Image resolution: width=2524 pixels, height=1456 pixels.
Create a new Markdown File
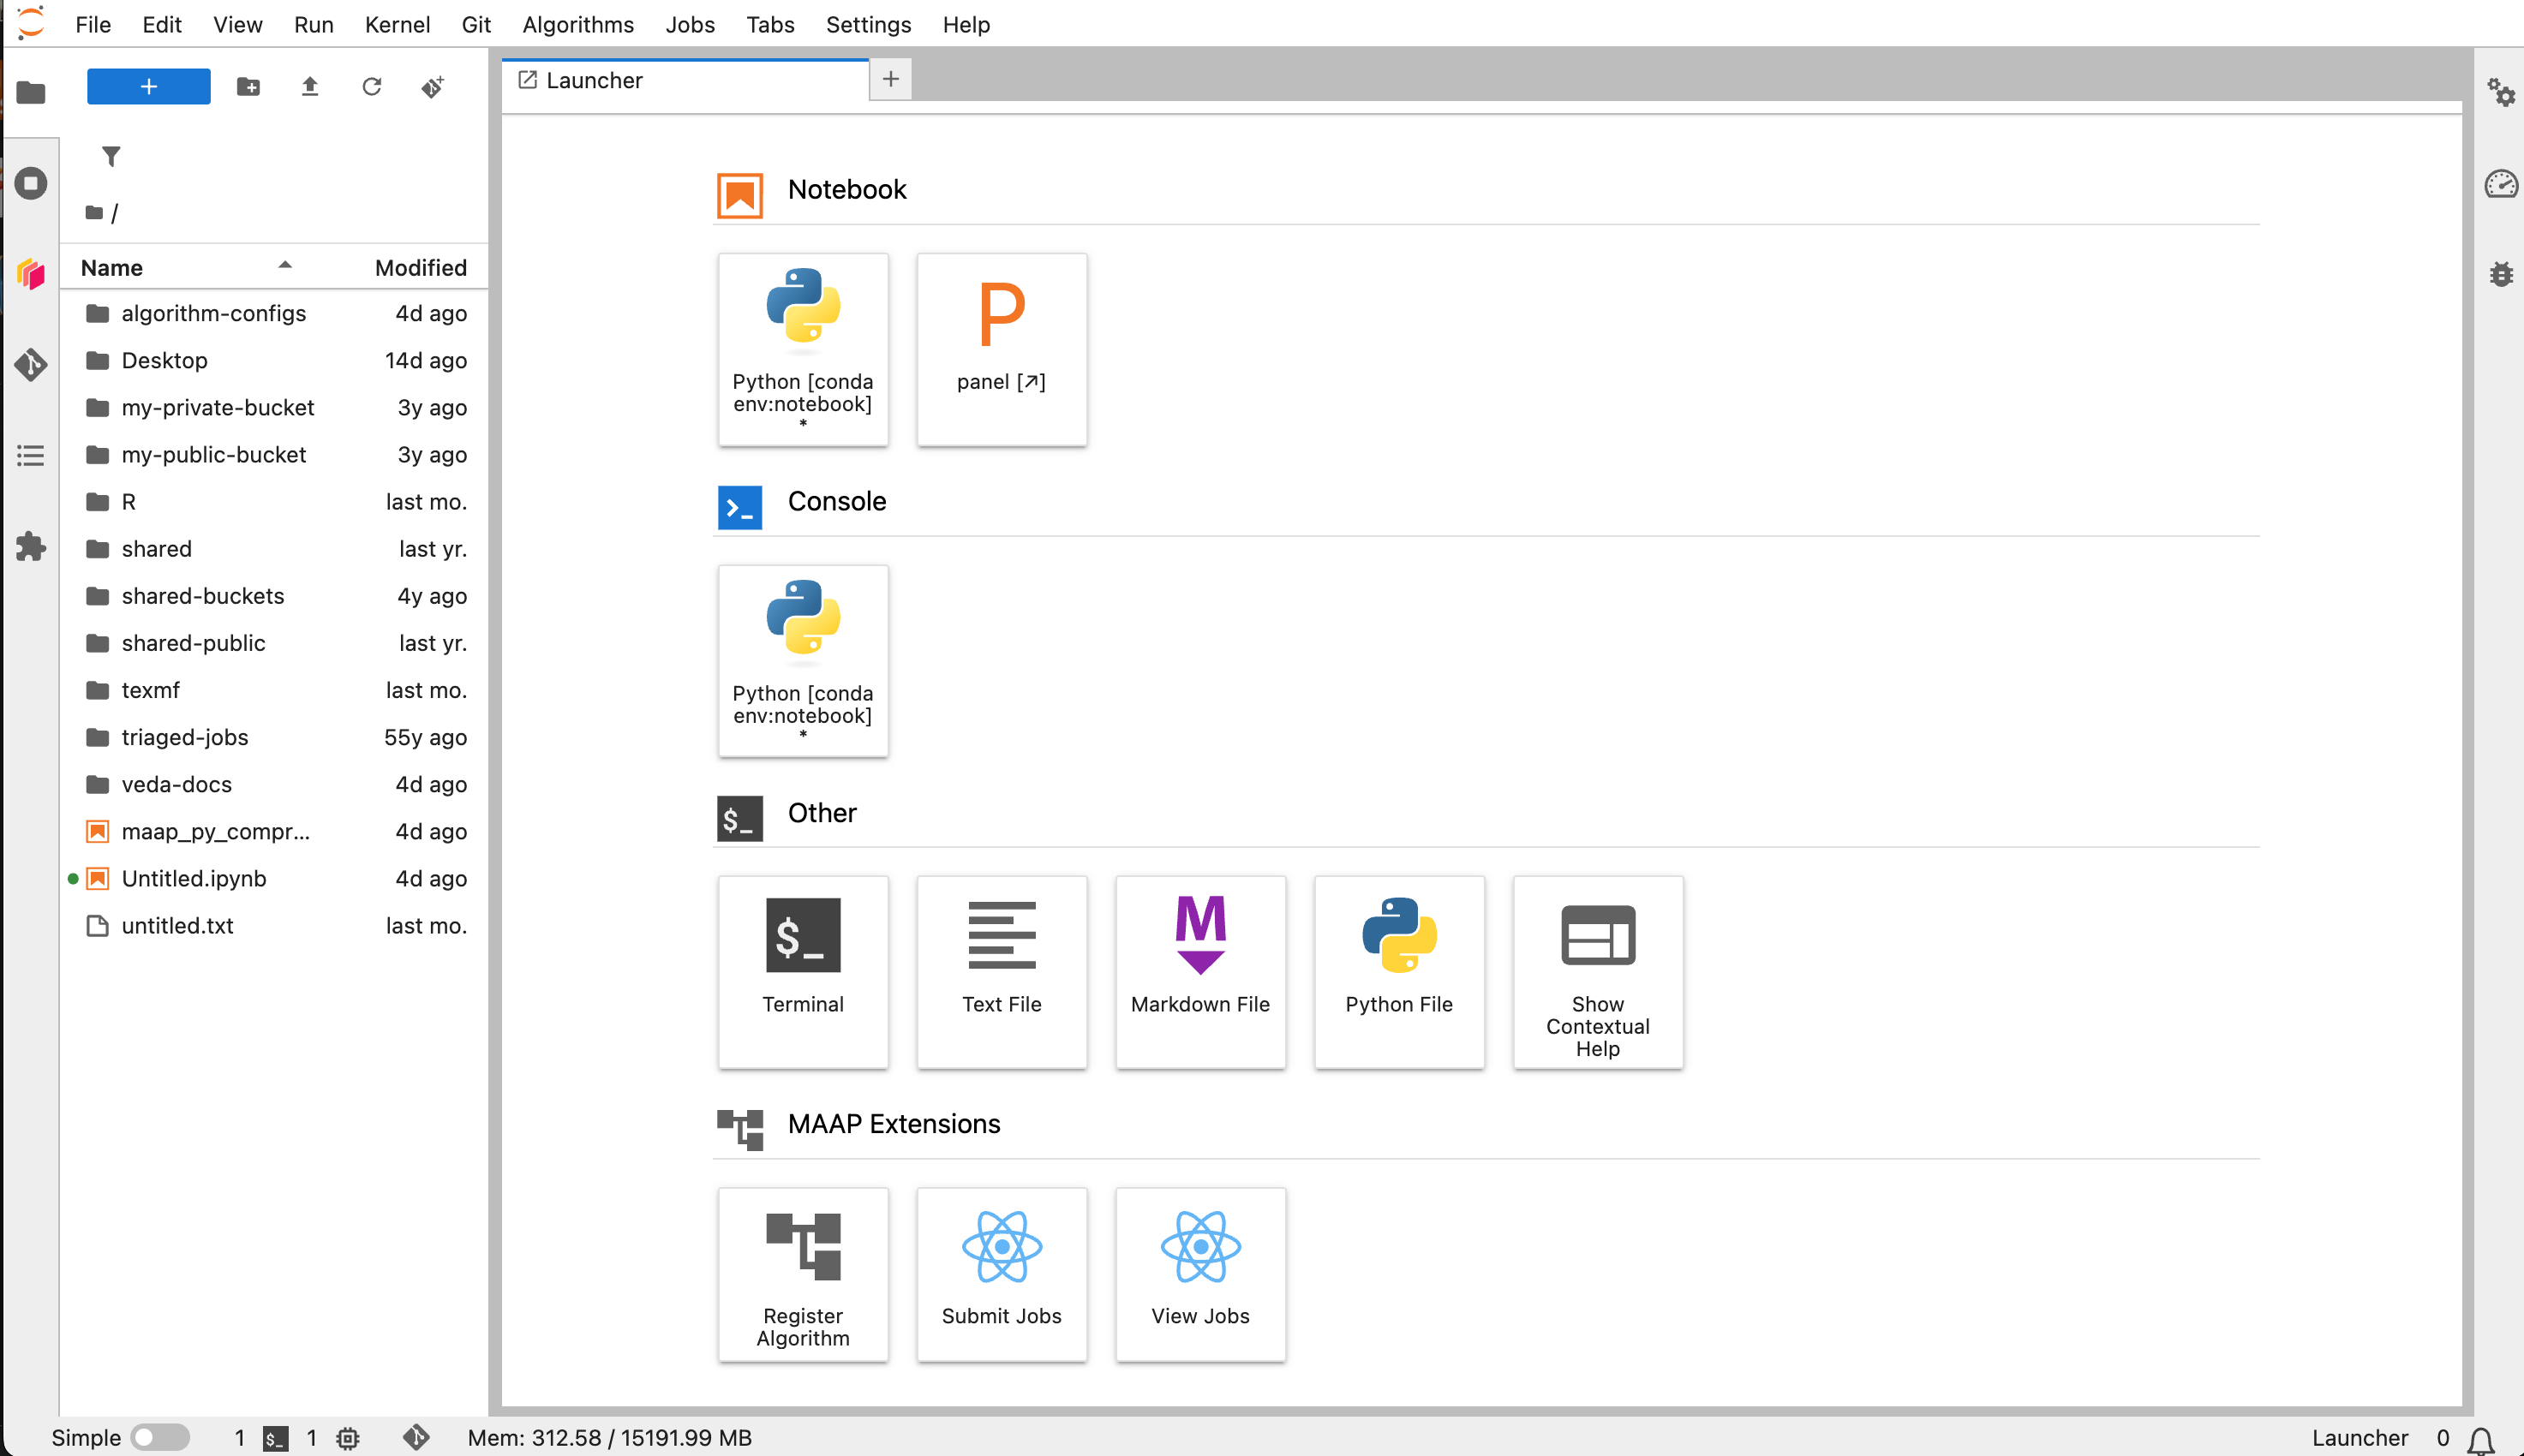click(1200, 972)
